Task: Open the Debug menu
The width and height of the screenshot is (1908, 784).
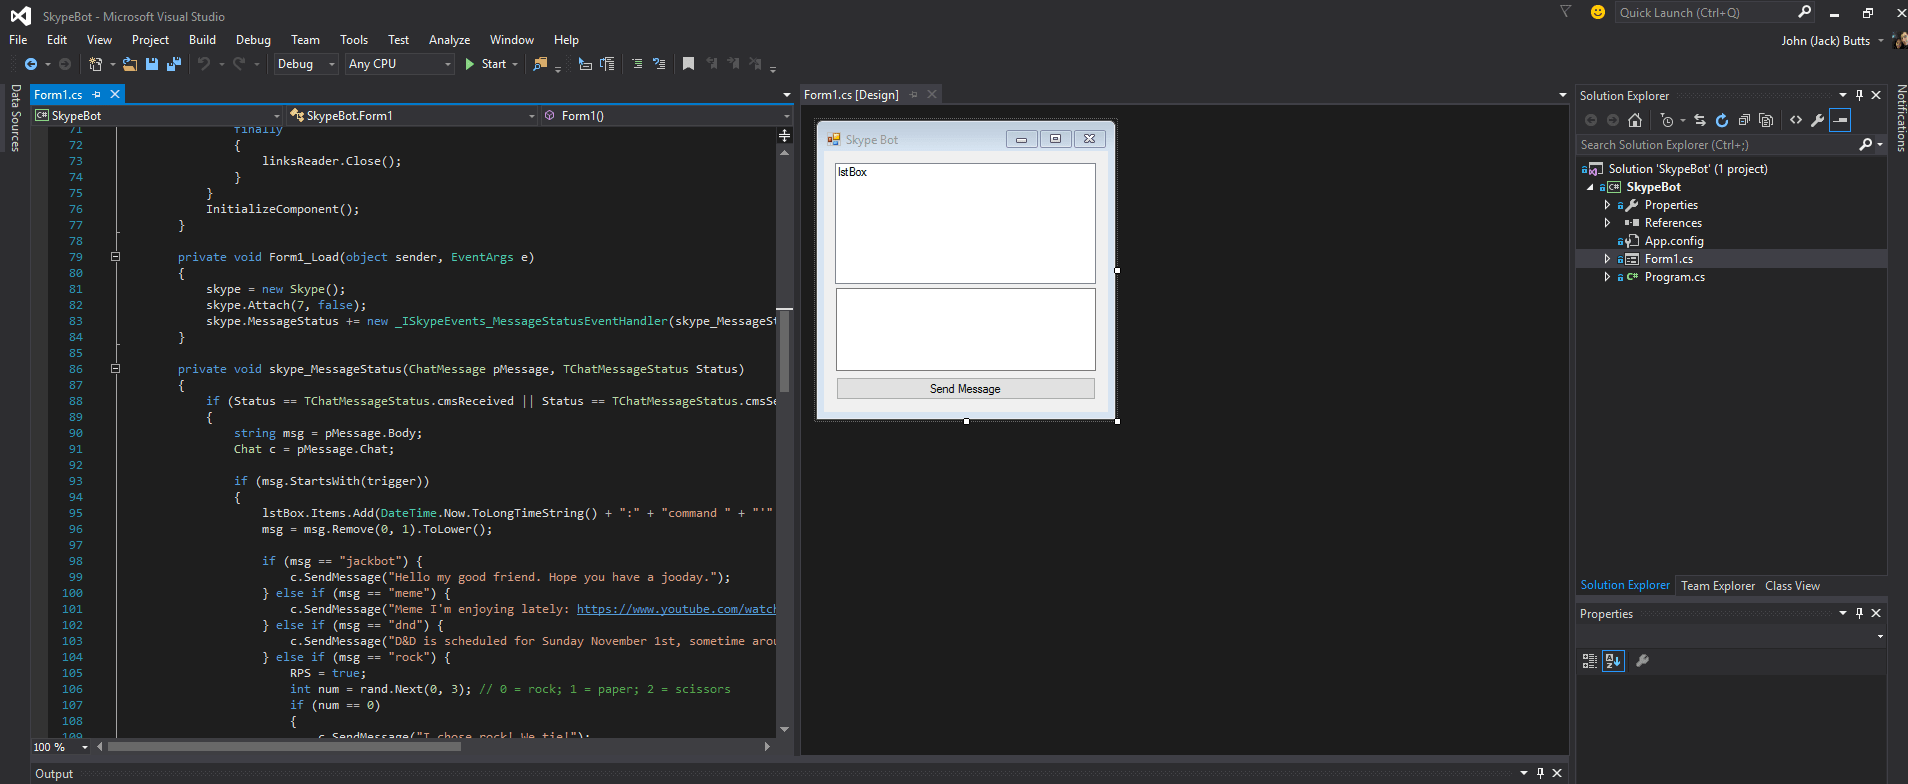Action: [253, 40]
